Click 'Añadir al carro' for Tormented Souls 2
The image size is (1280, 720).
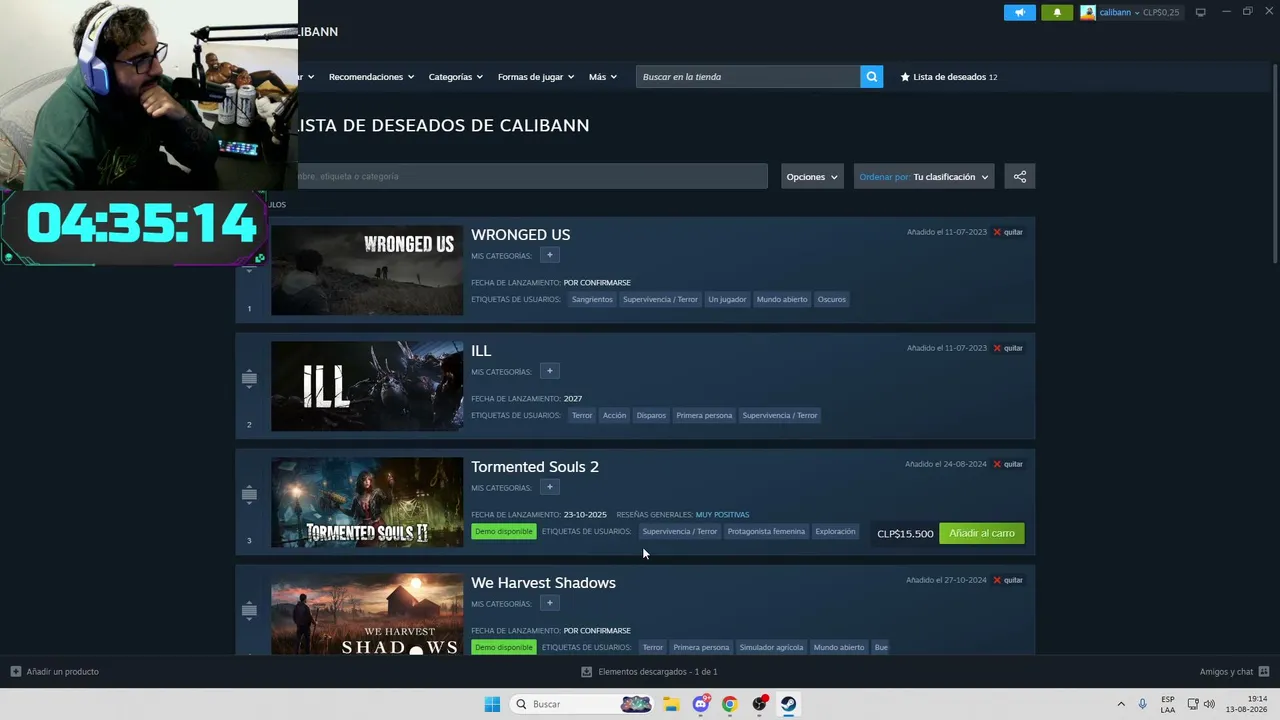click(x=982, y=533)
